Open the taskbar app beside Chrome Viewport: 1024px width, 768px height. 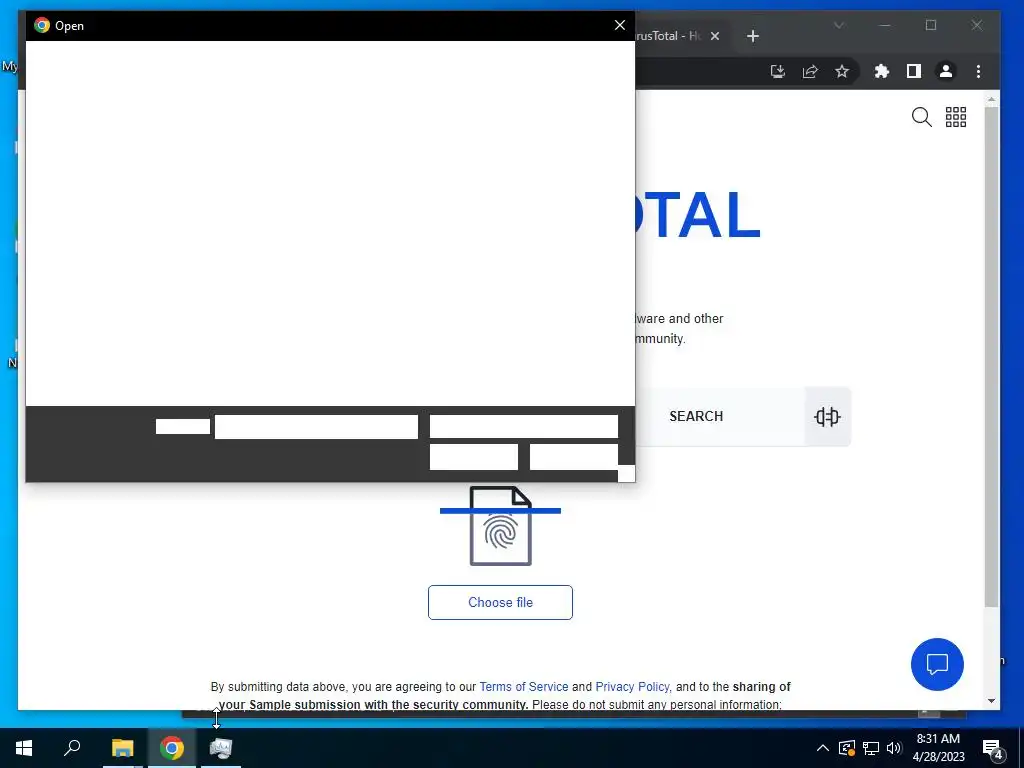point(221,748)
